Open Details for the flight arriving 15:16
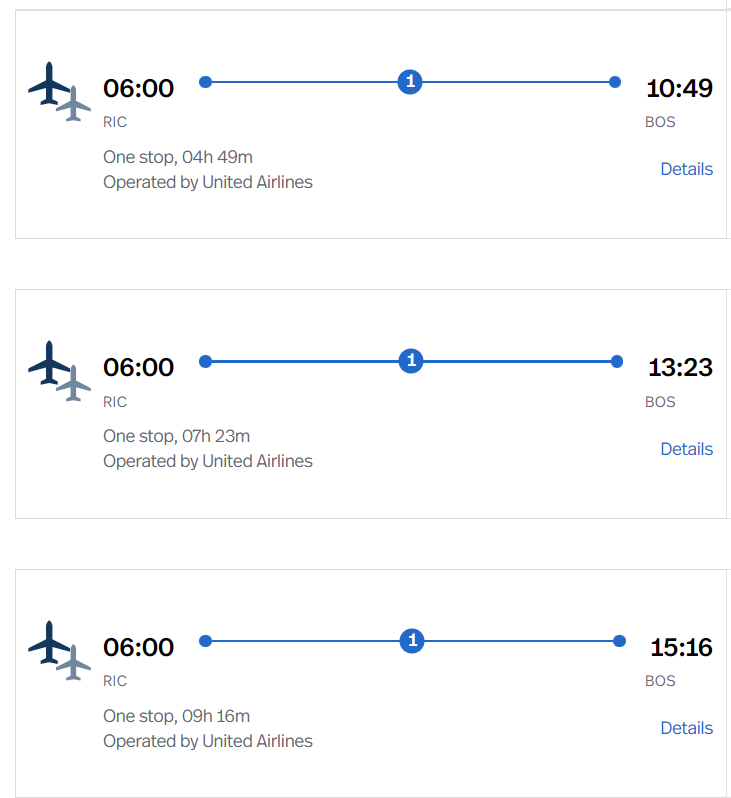This screenshot has height=798, width=731. [686, 728]
